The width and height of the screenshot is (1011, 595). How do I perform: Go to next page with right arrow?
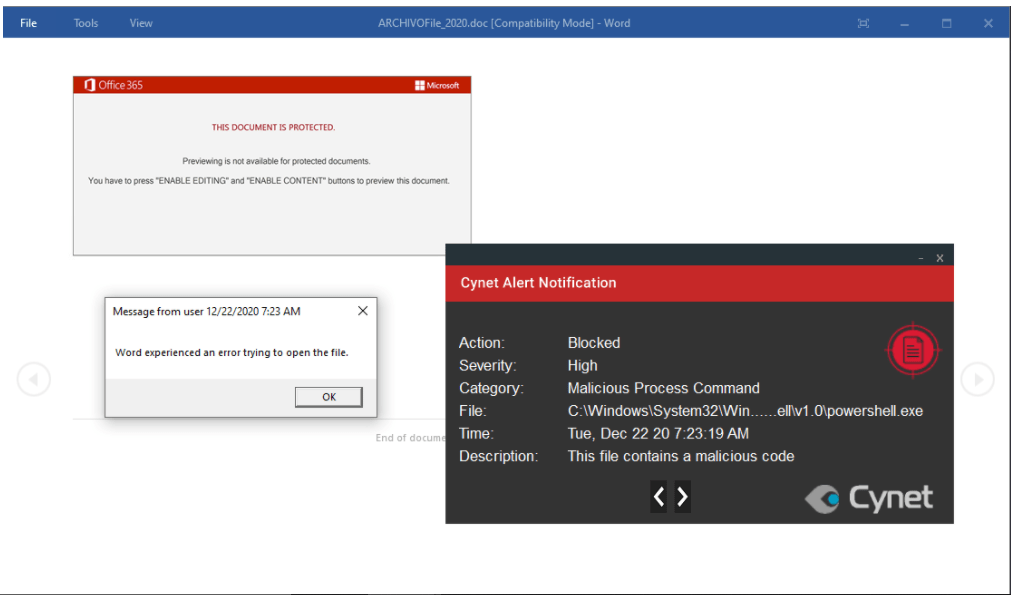coord(977,379)
